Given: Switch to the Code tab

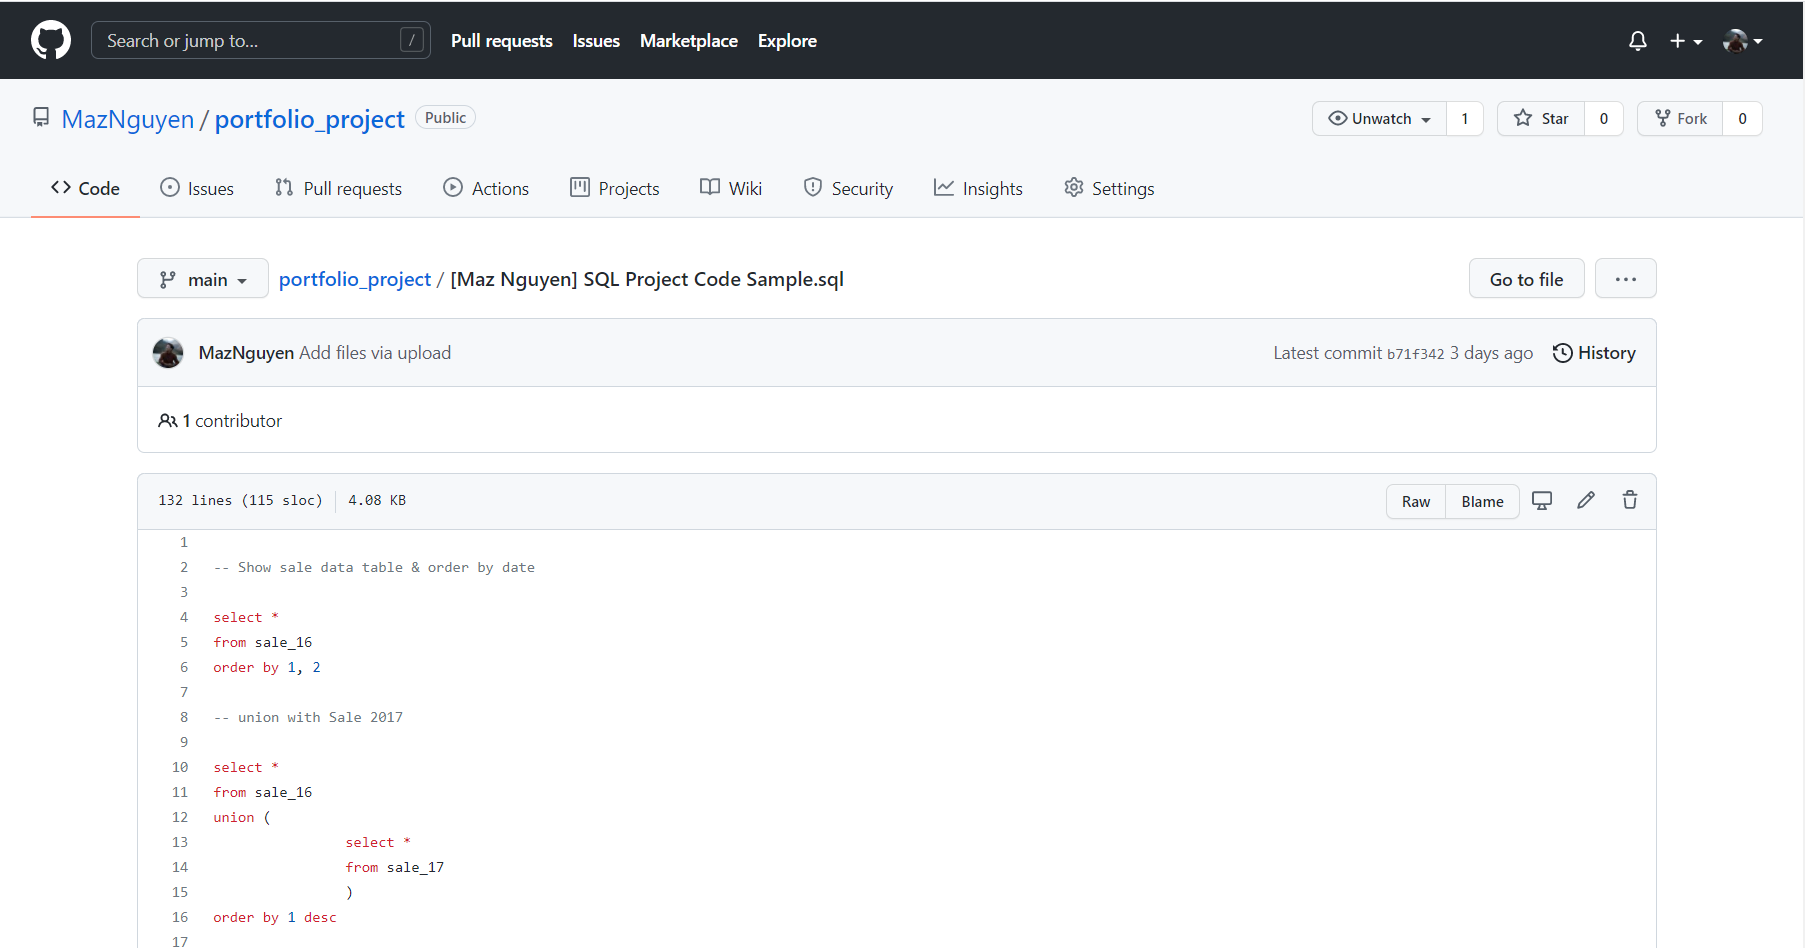Looking at the screenshot, I should 85,188.
